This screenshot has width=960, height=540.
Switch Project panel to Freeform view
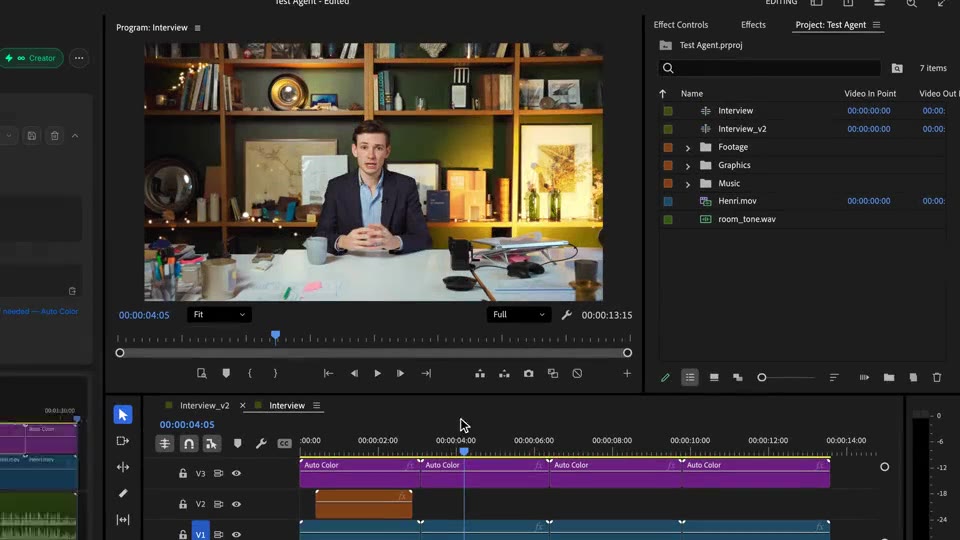click(738, 378)
